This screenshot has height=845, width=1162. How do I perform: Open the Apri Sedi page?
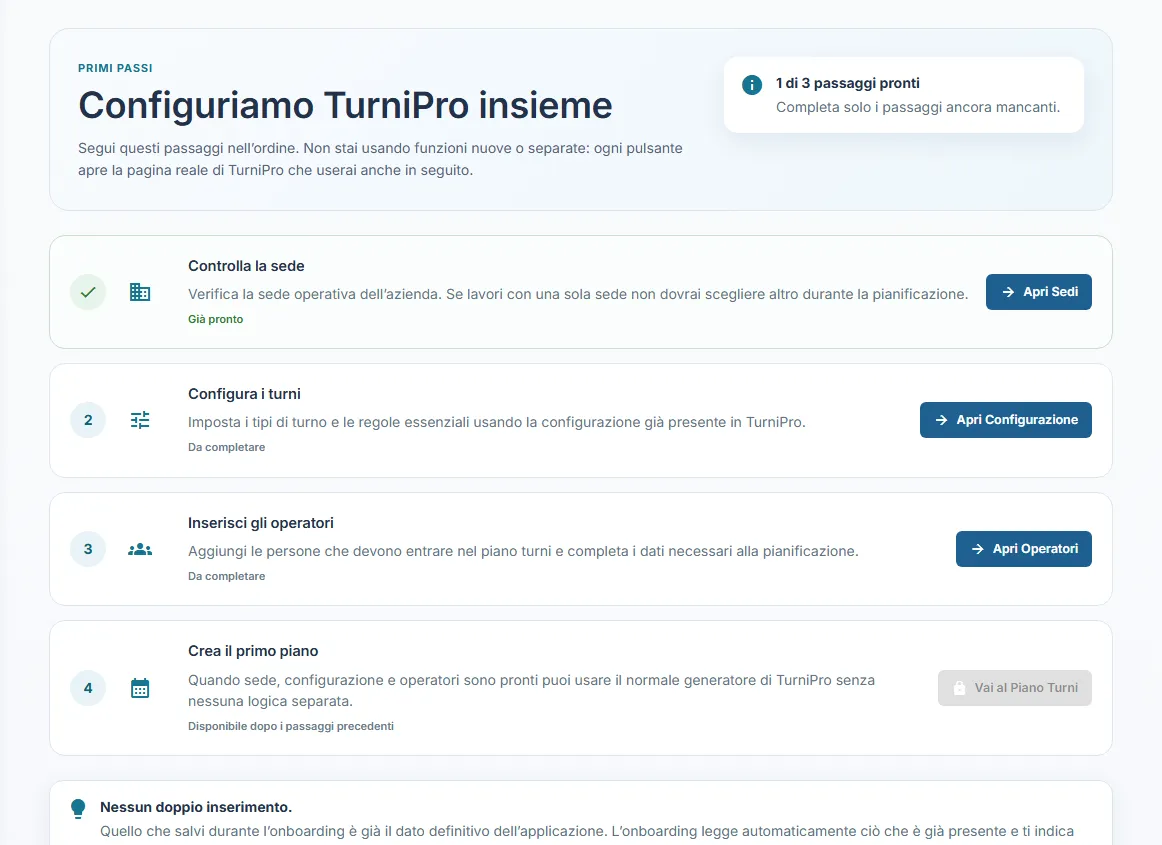[x=1038, y=292]
